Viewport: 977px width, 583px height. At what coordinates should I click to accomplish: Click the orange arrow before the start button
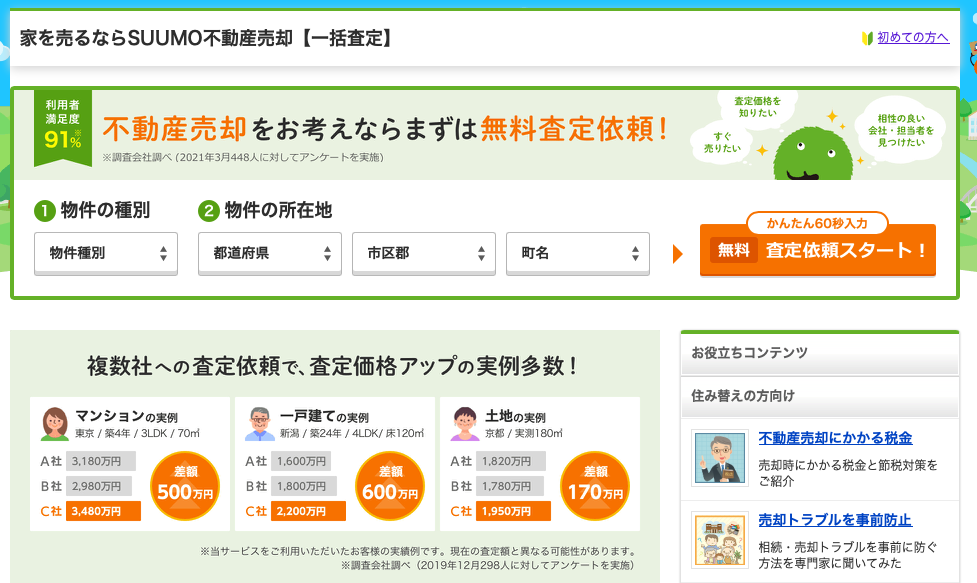click(678, 254)
